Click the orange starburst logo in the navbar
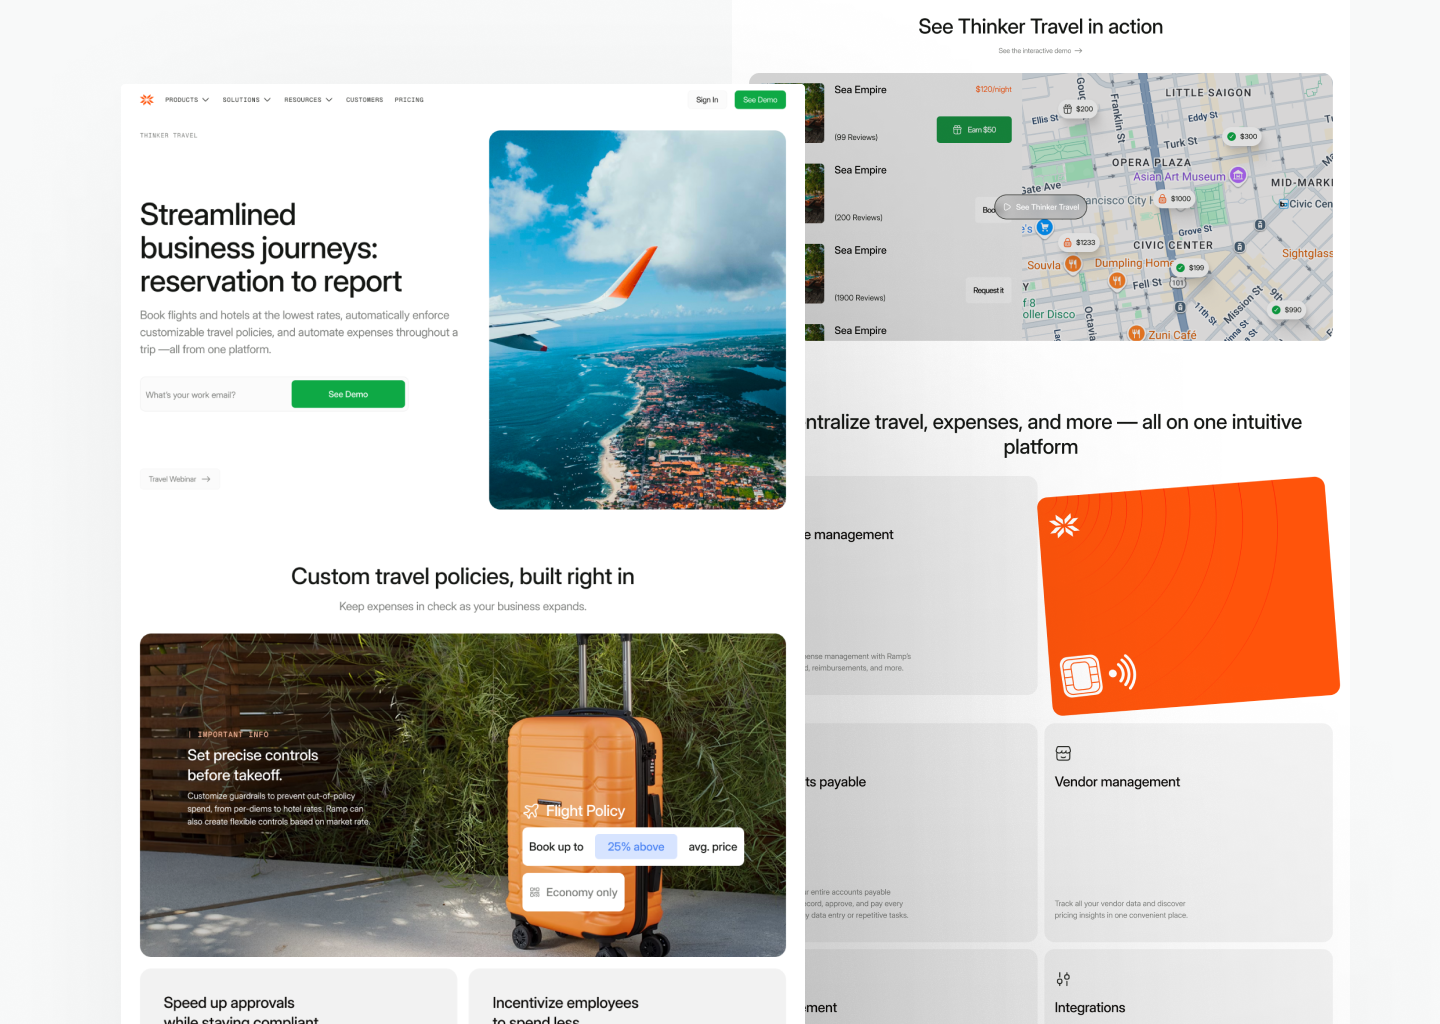This screenshot has width=1440, height=1024. click(x=147, y=100)
